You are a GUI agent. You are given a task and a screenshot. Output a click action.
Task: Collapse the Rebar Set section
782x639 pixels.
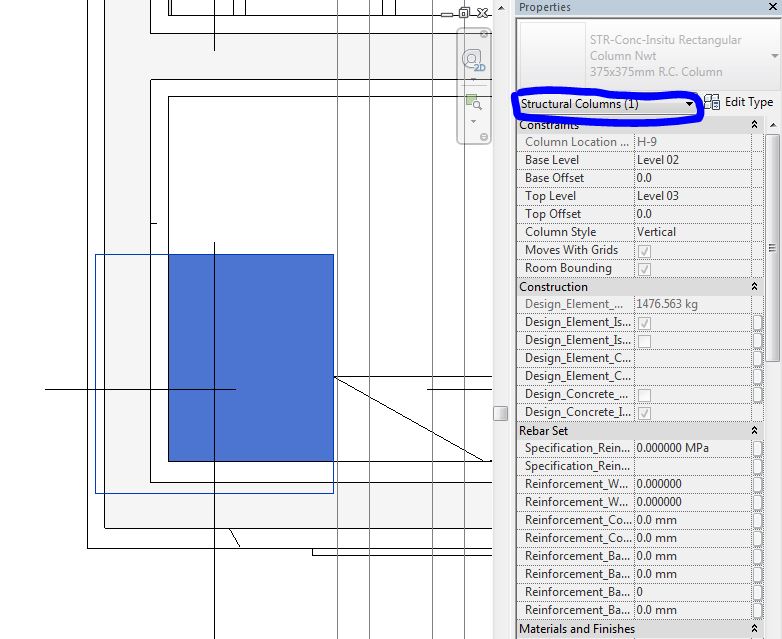755,430
